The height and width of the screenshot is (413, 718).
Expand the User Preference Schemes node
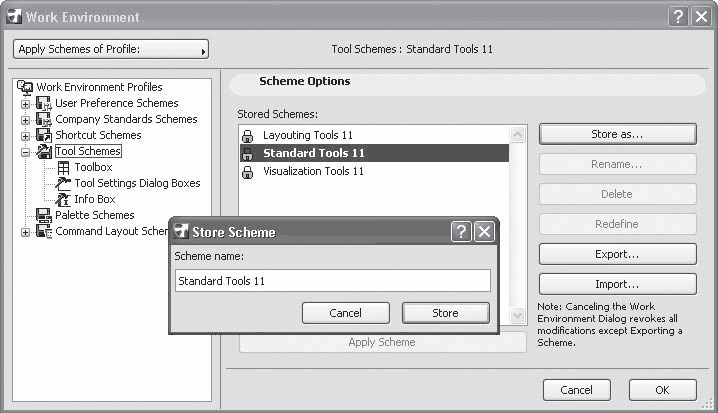click(x=25, y=103)
